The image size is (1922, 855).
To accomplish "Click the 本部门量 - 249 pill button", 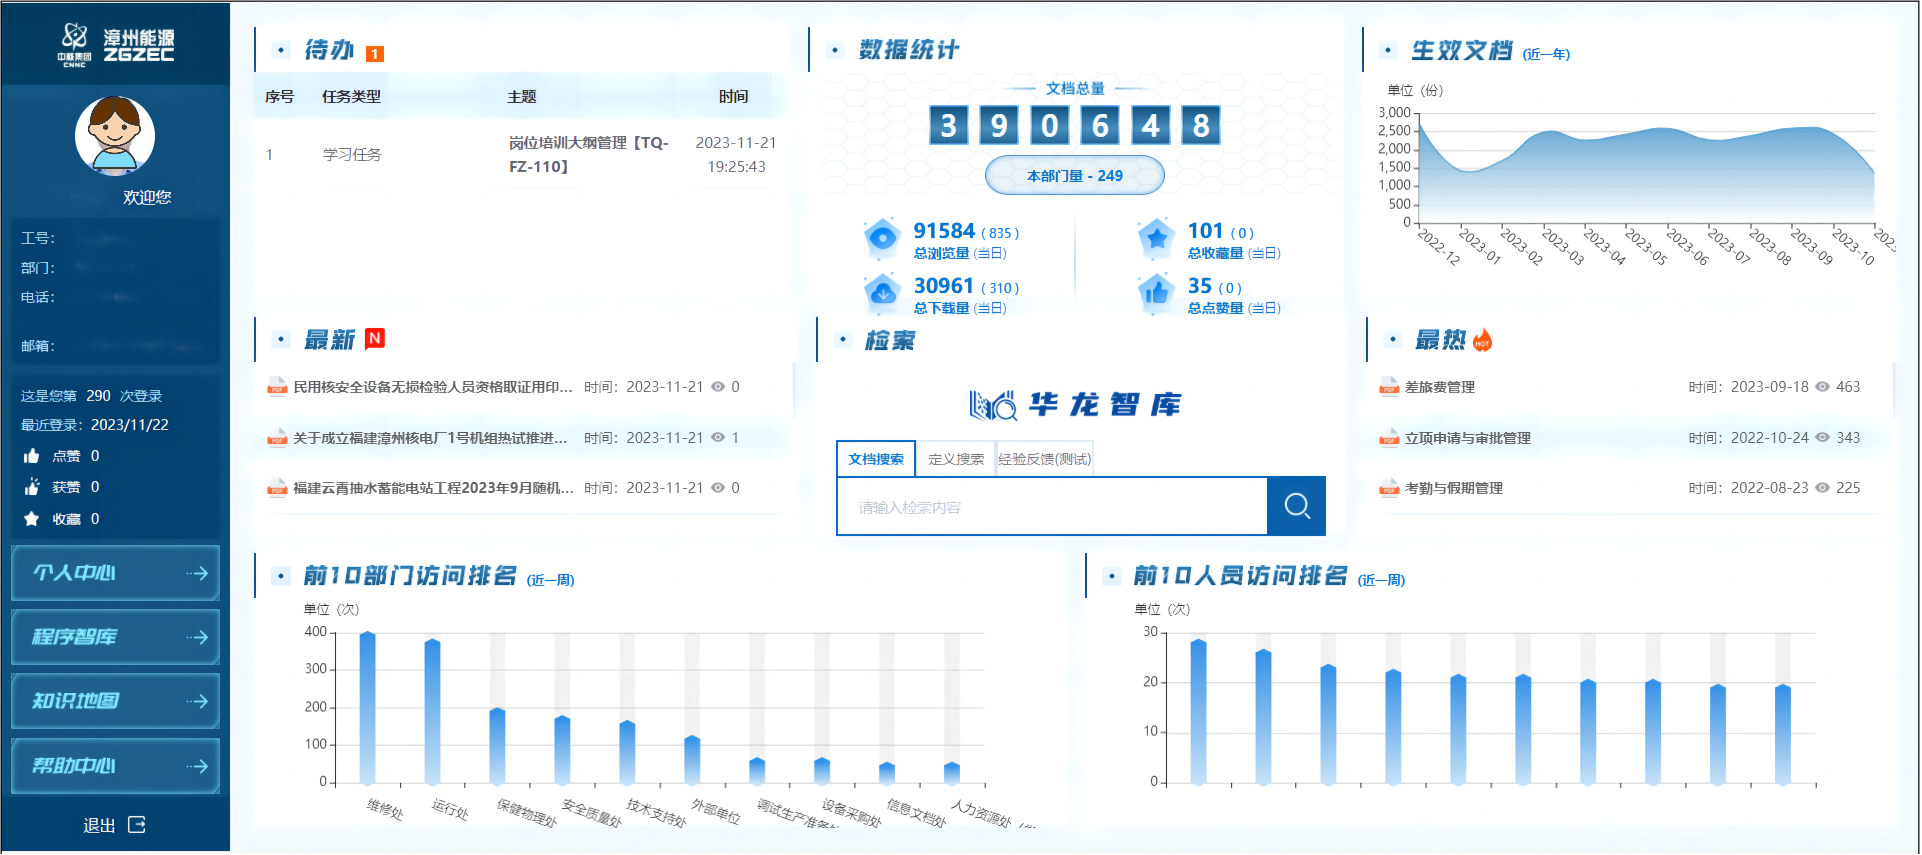I will coord(1075,176).
